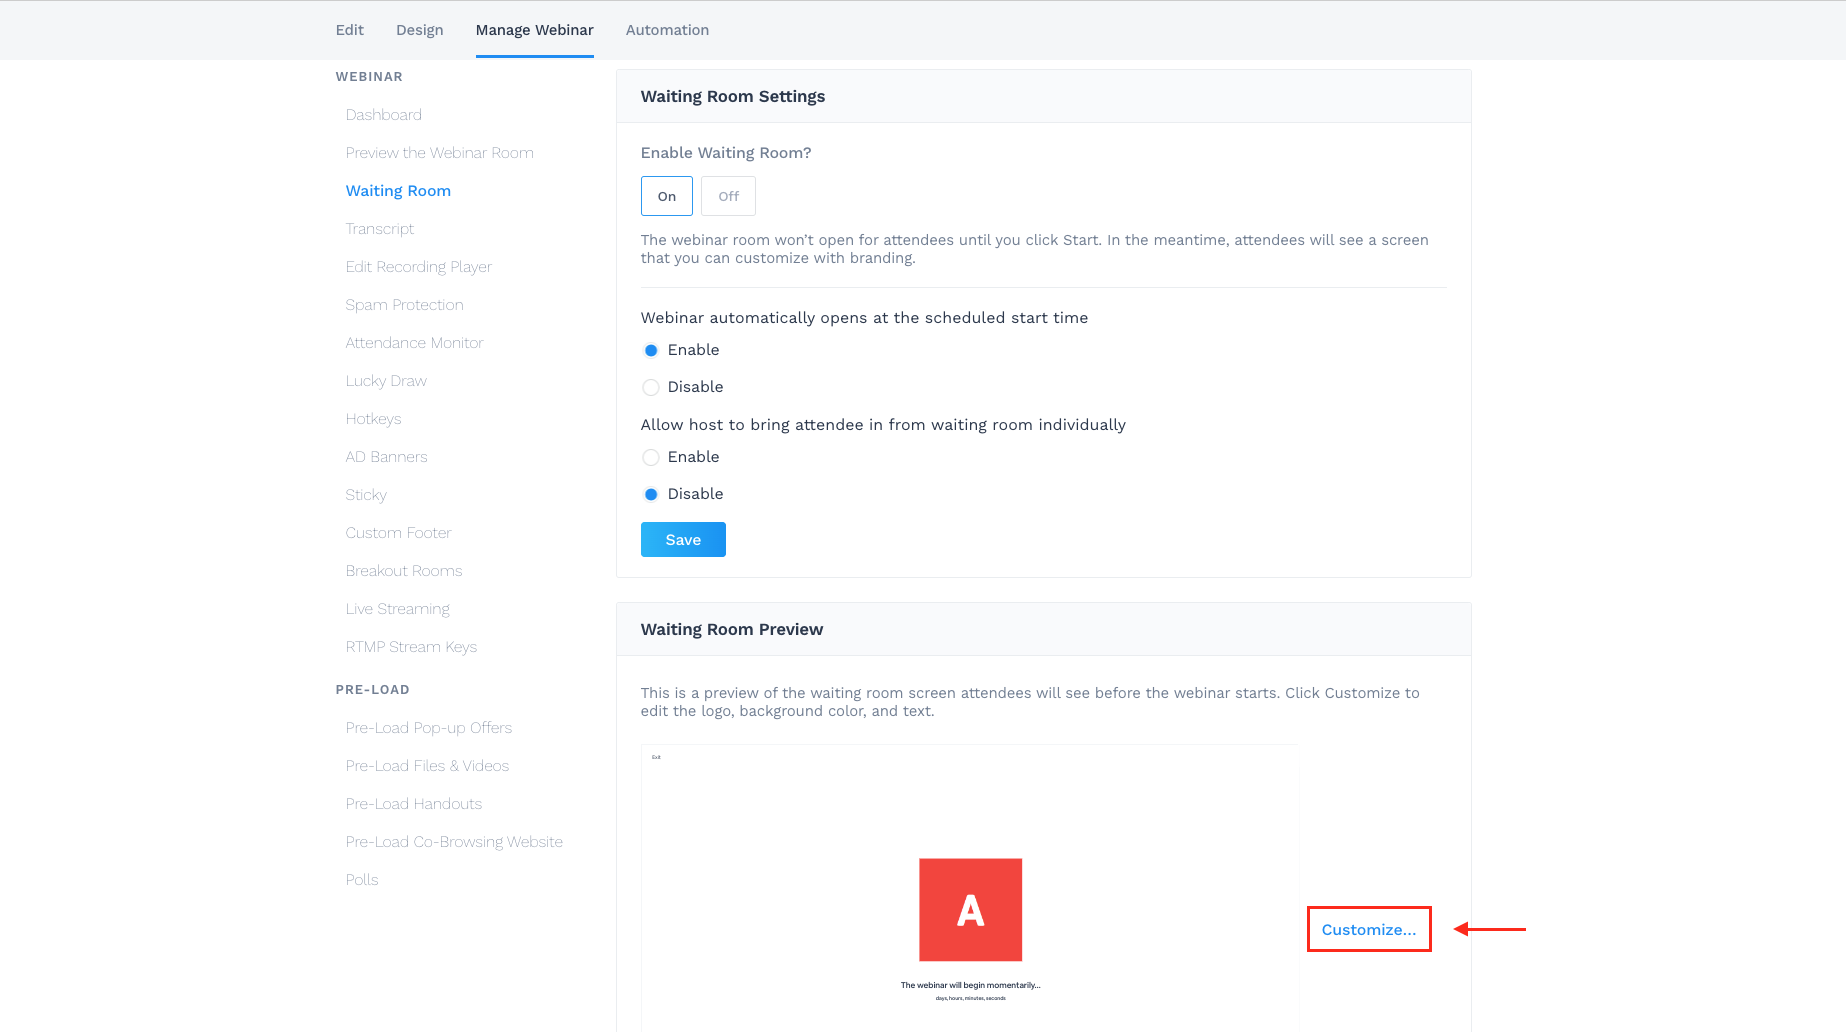Disable automatic webinar opening at start time
The image size is (1846, 1032).
pos(651,387)
